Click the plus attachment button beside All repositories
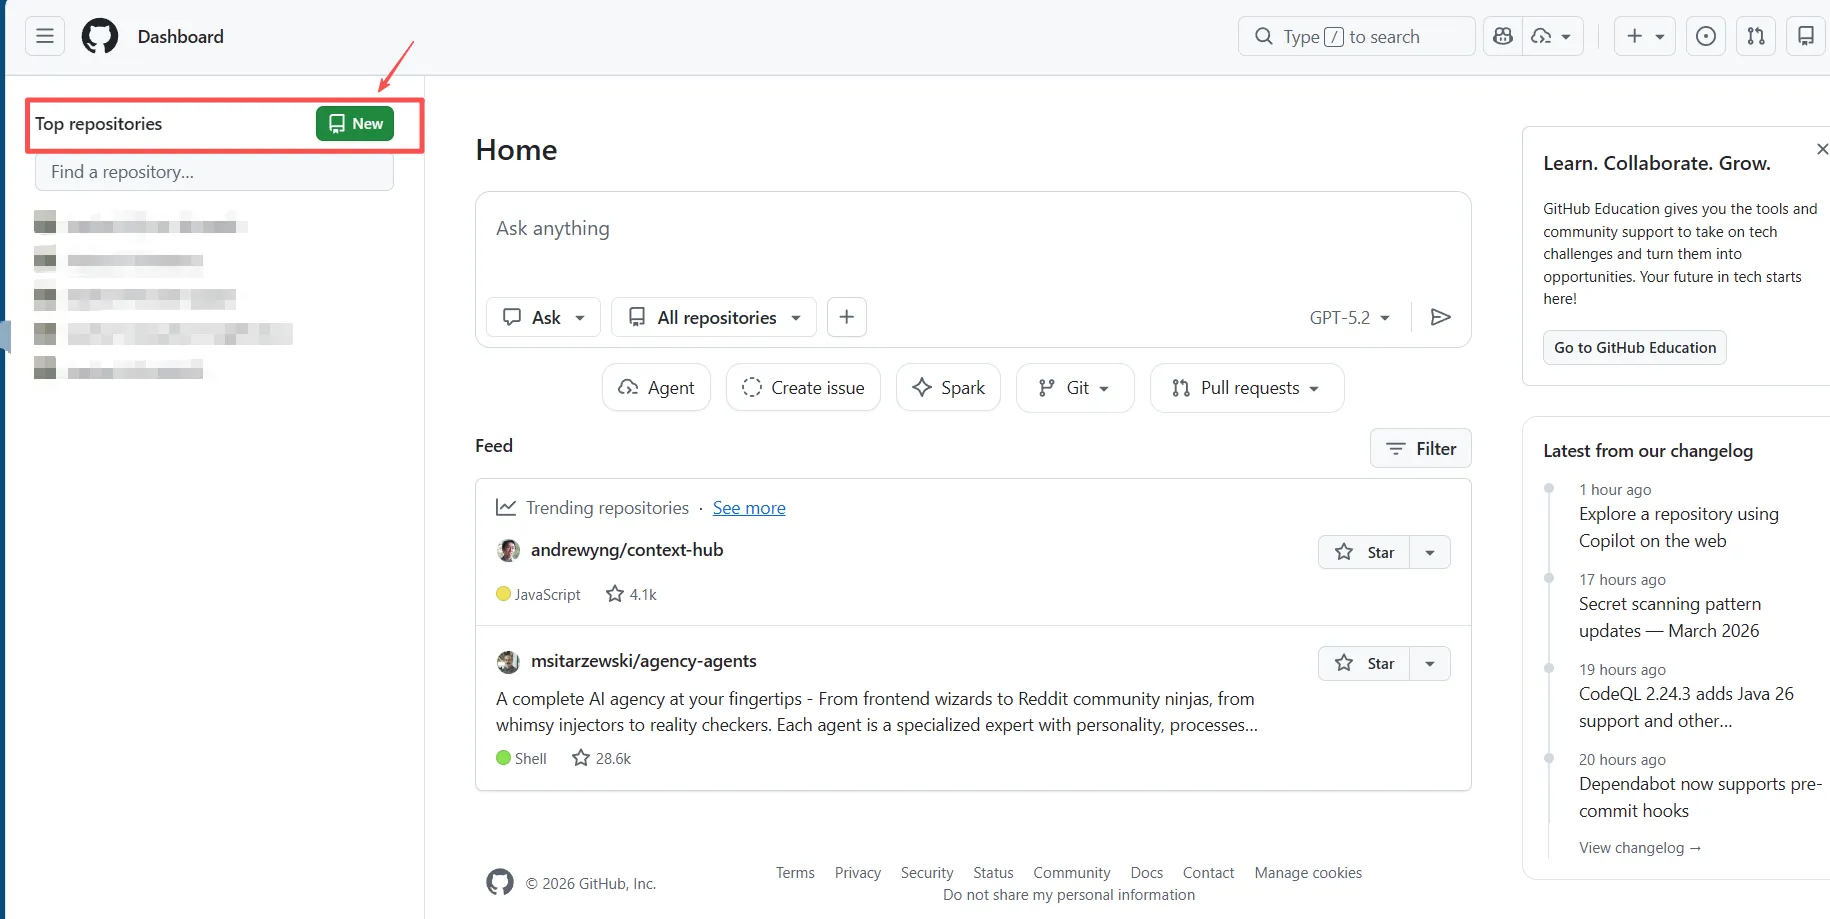The width and height of the screenshot is (1830, 919). [x=847, y=317]
